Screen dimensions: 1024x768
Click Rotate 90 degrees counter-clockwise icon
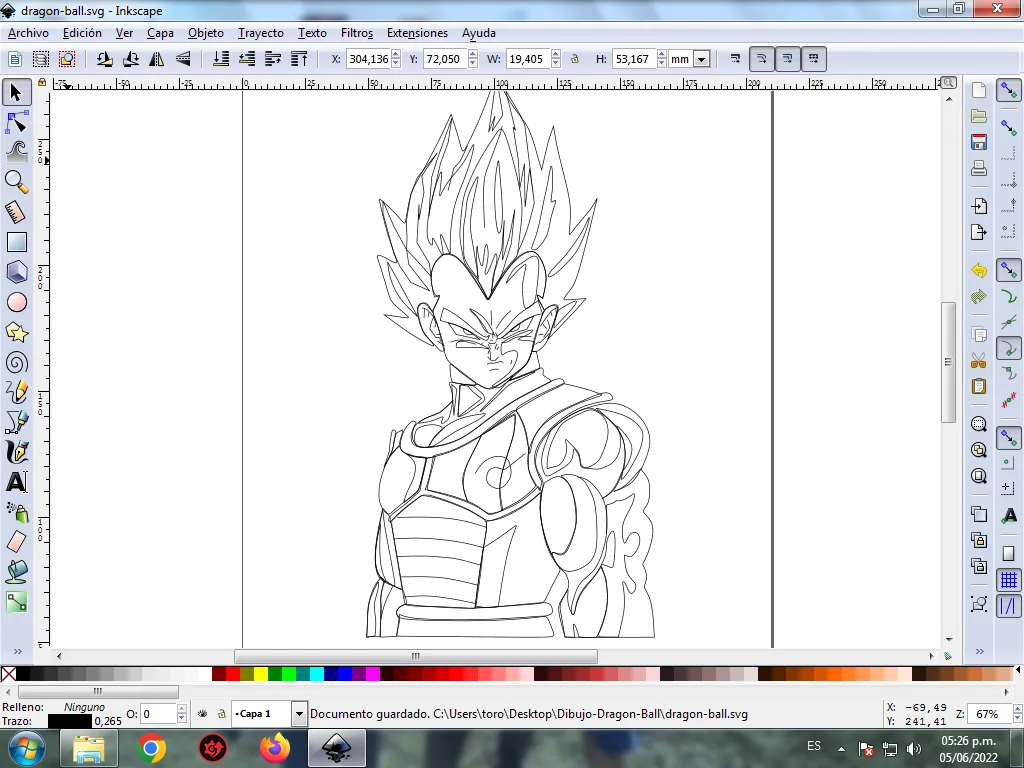point(104,59)
